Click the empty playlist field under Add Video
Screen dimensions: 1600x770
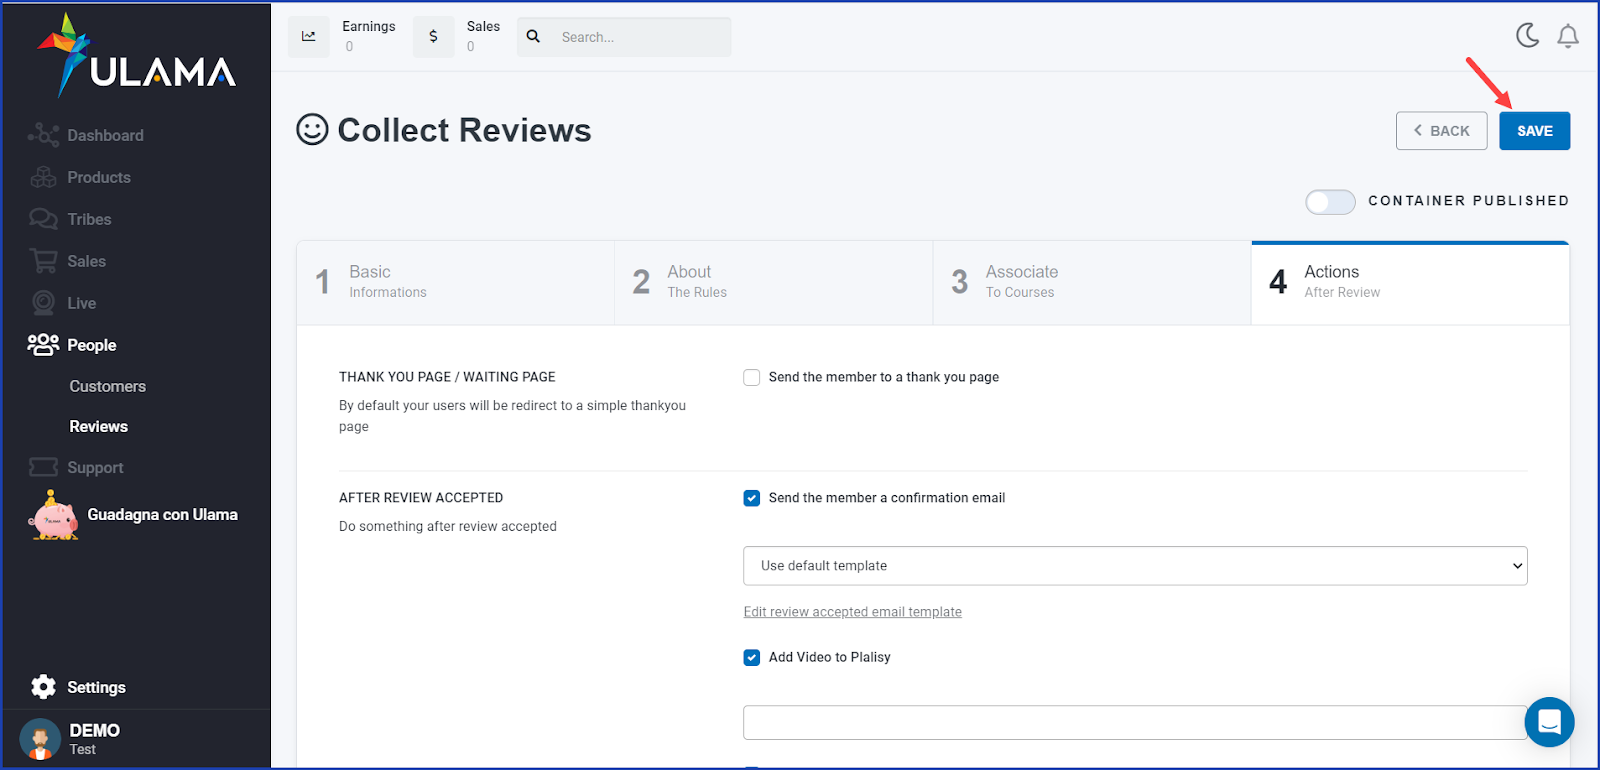(x=1135, y=723)
